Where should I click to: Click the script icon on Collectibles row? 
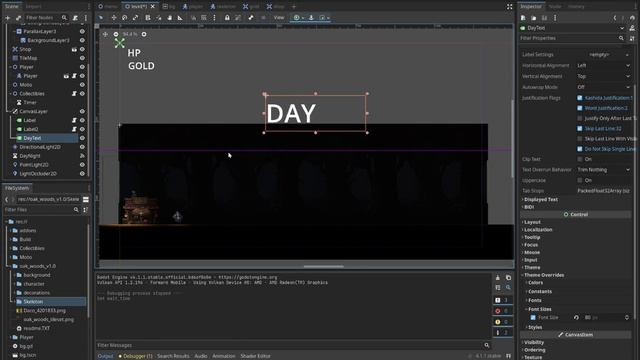coord(74,93)
